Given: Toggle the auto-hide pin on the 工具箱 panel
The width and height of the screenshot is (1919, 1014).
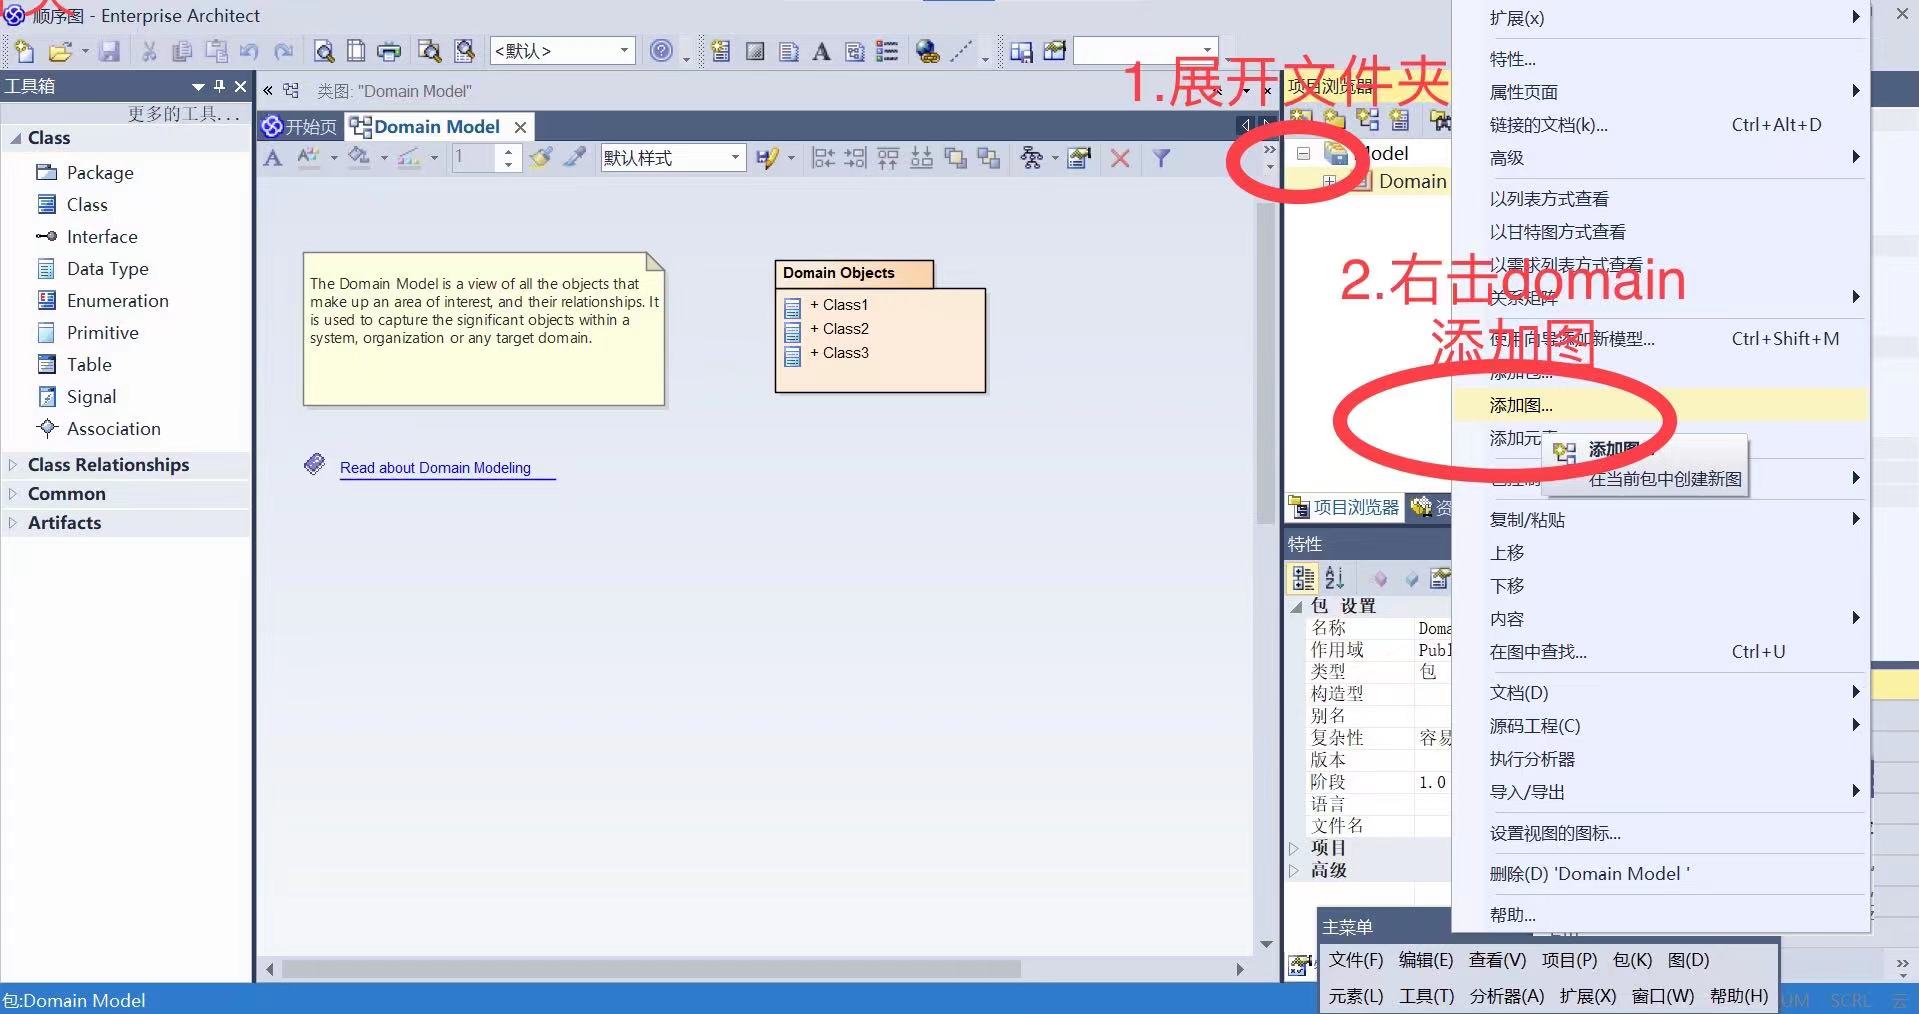Looking at the screenshot, I should pos(219,86).
